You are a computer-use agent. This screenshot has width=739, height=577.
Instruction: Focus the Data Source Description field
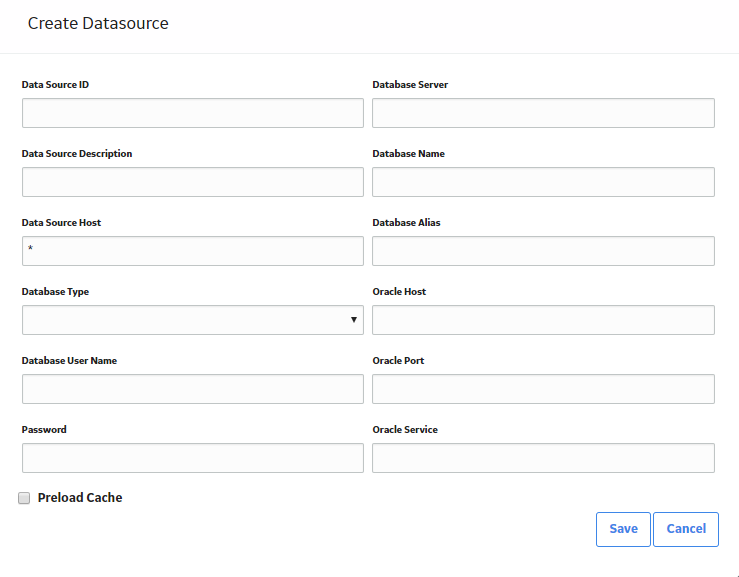193,182
